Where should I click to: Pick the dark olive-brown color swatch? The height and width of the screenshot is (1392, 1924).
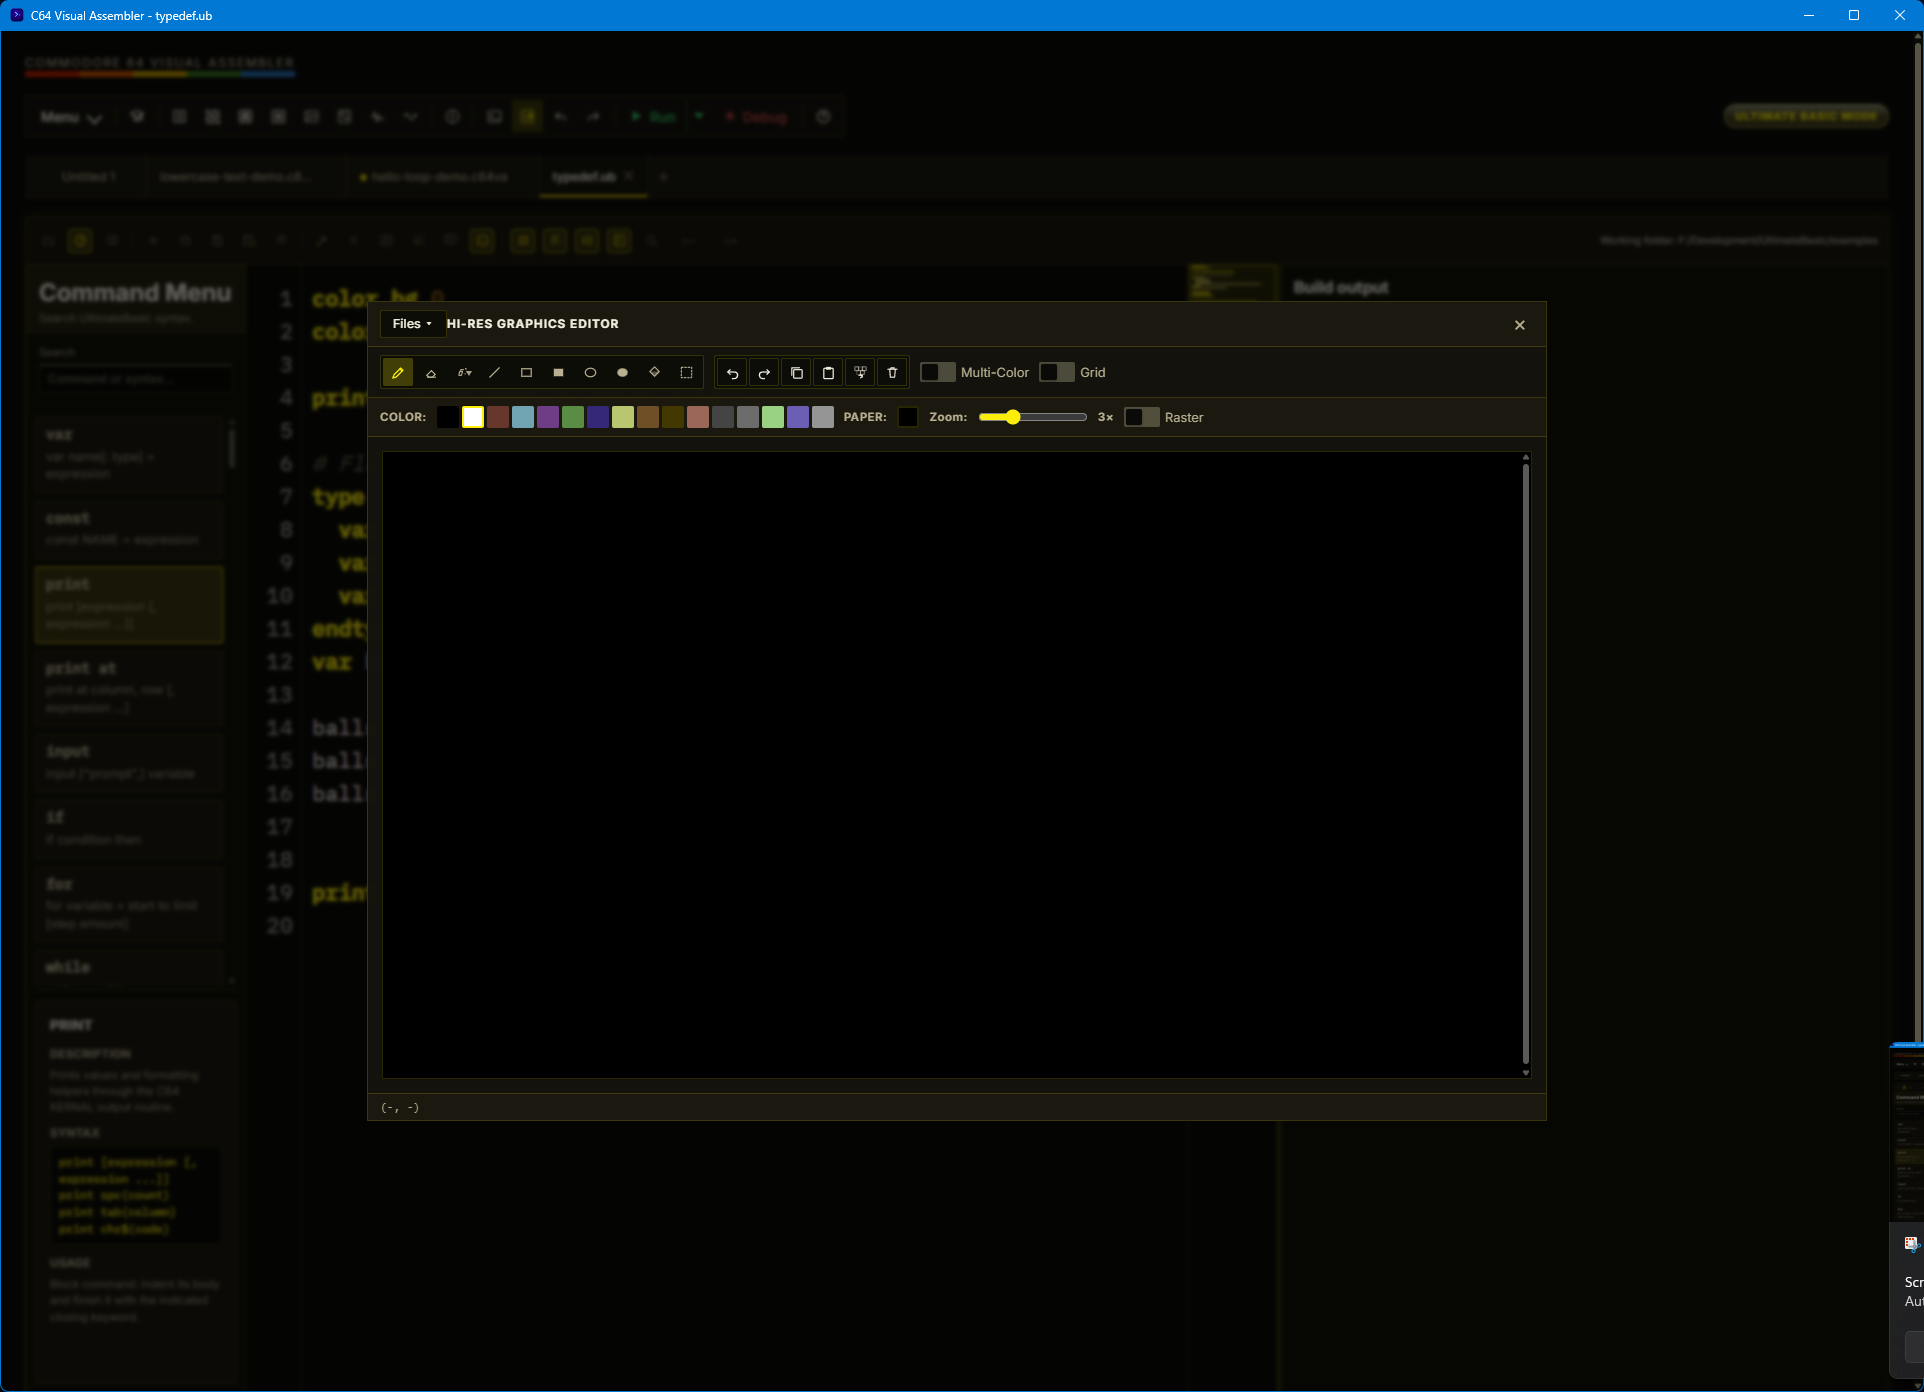tap(673, 417)
